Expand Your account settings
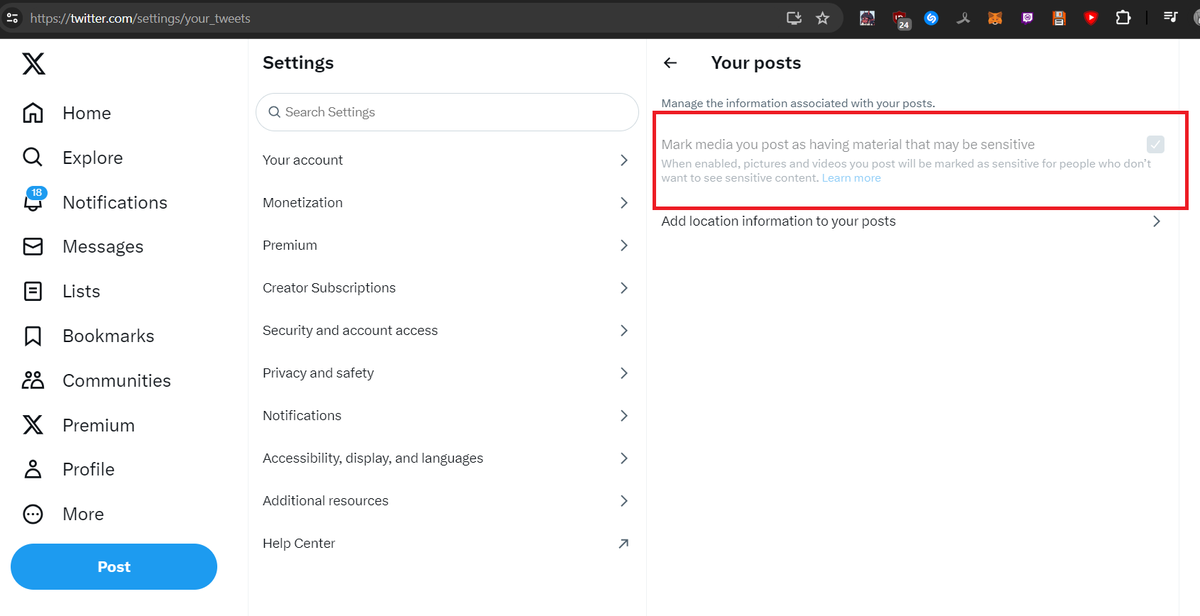Screen dimensions: 1200x616 click(447, 160)
